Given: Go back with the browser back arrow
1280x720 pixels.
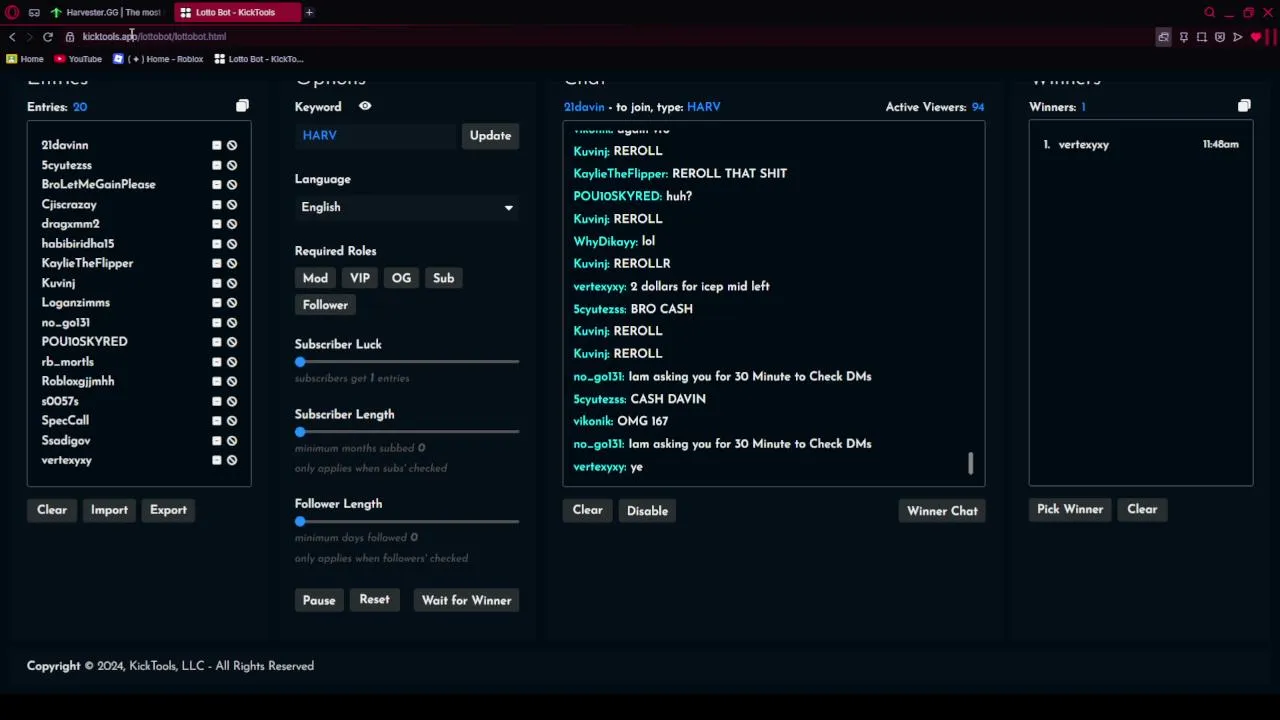Looking at the screenshot, I should pyautogui.click(x=12, y=37).
